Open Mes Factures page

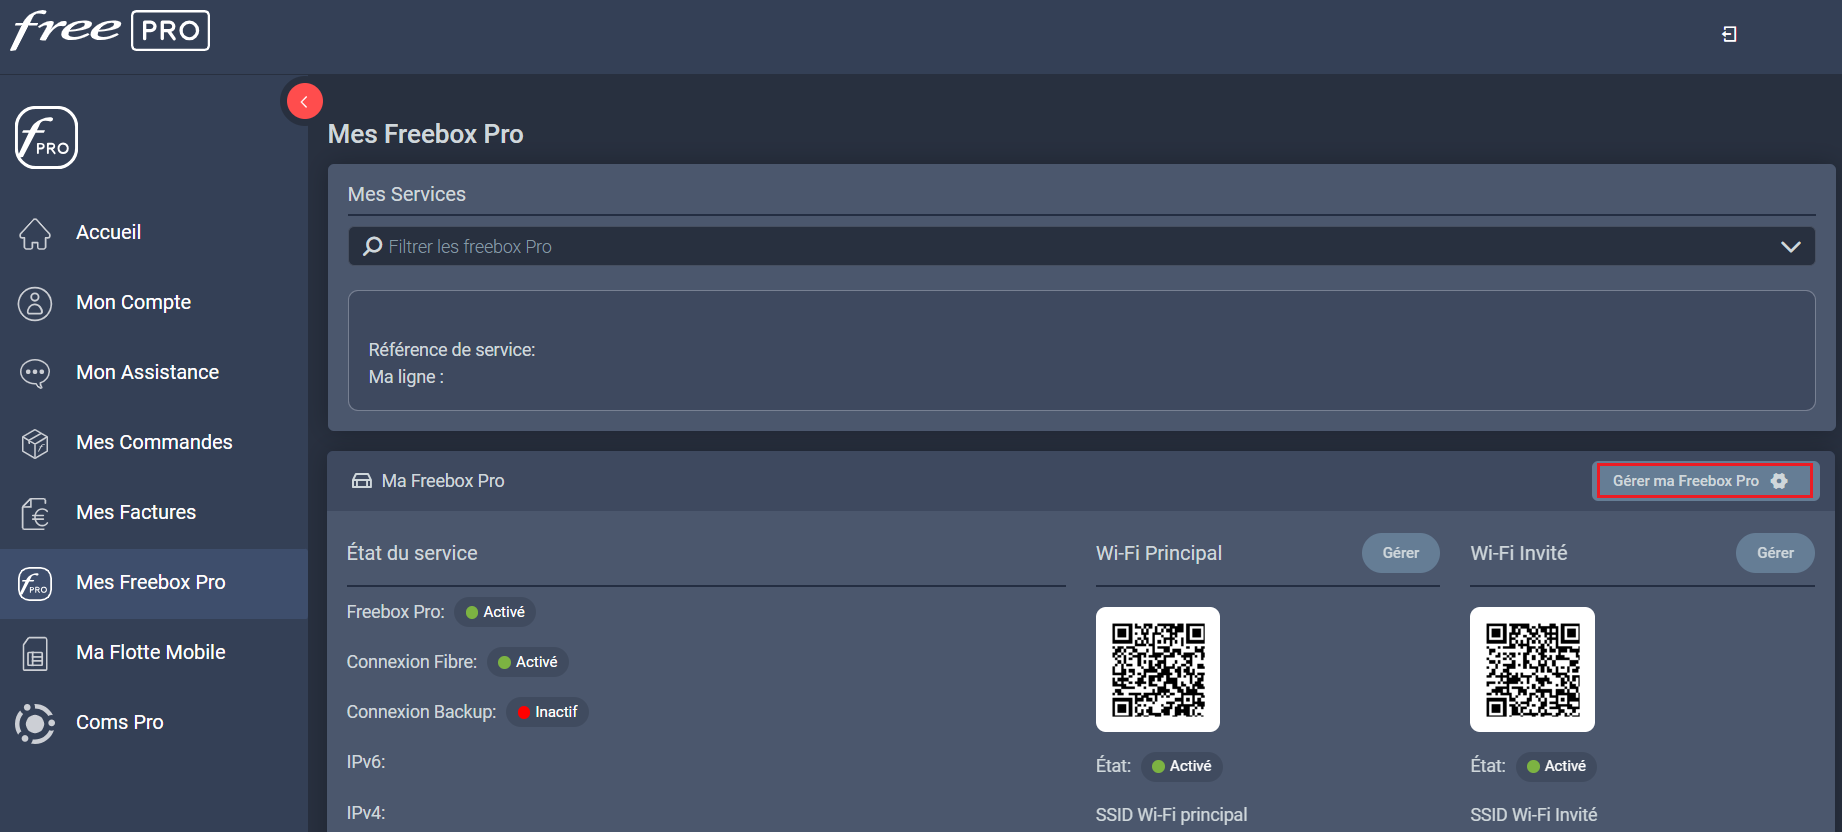154,512
